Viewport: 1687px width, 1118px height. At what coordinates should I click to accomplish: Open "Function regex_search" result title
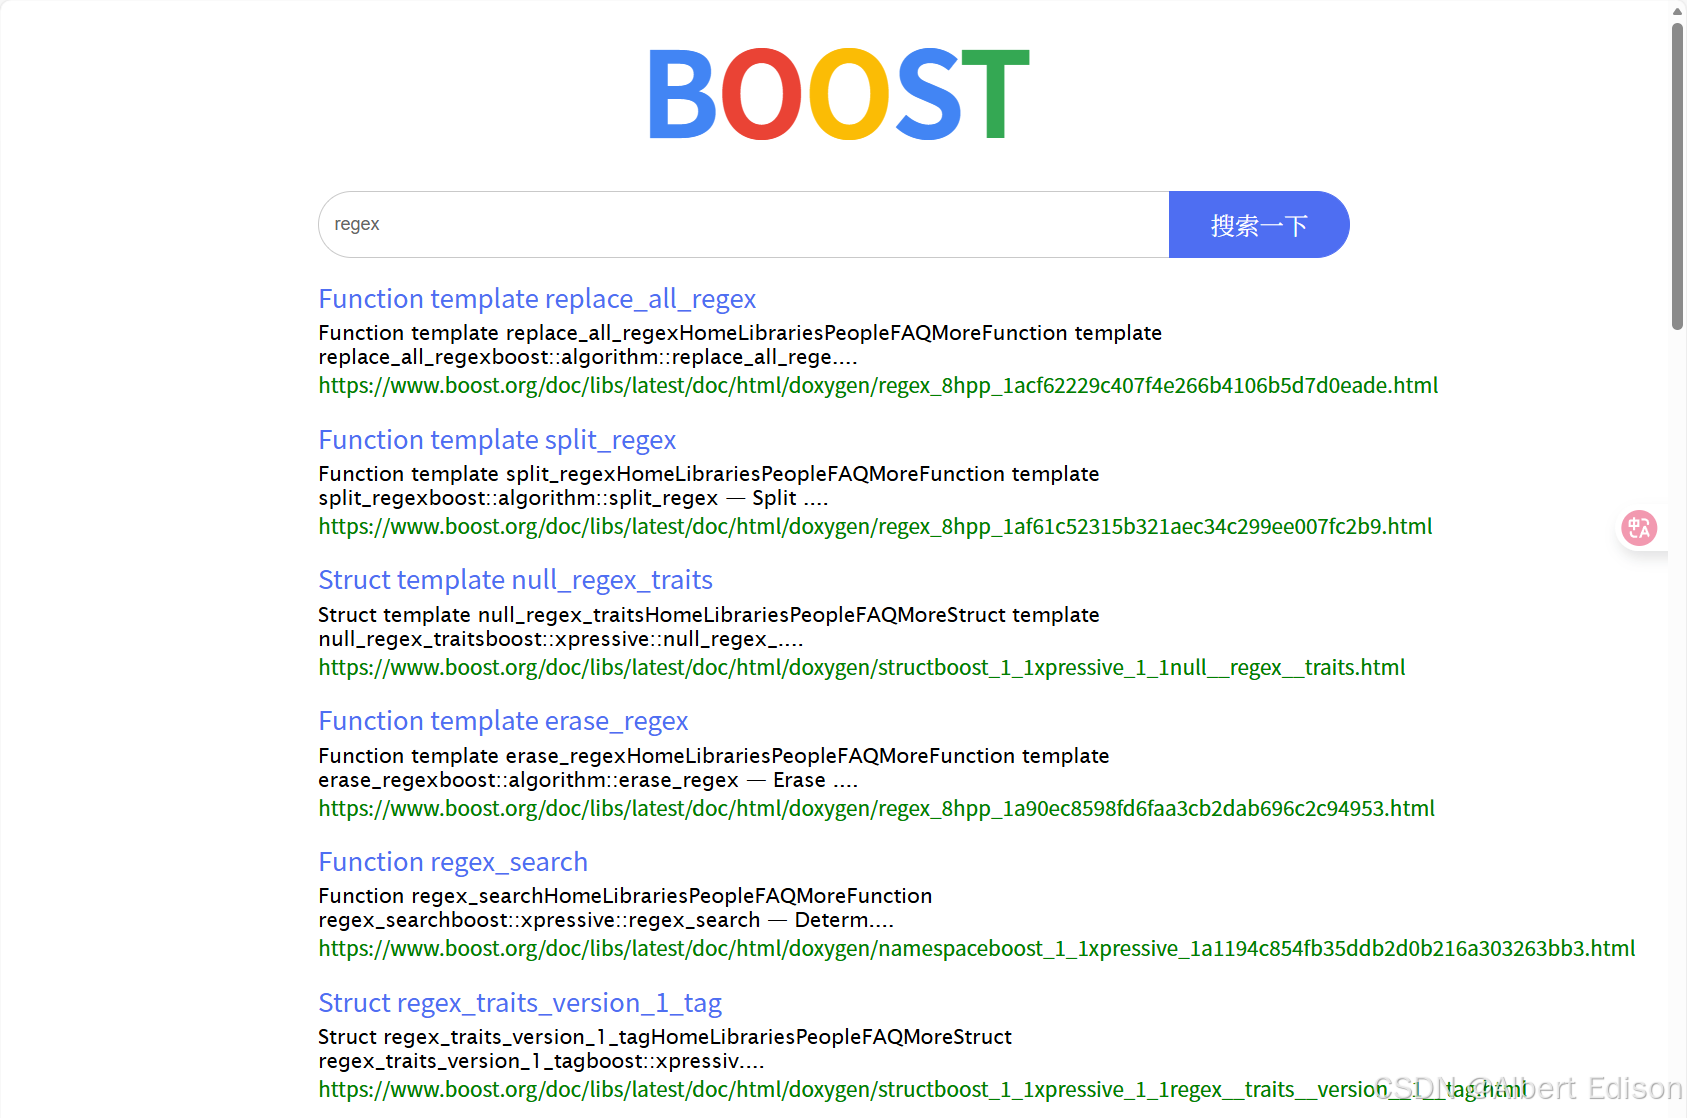tap(453, 862)
